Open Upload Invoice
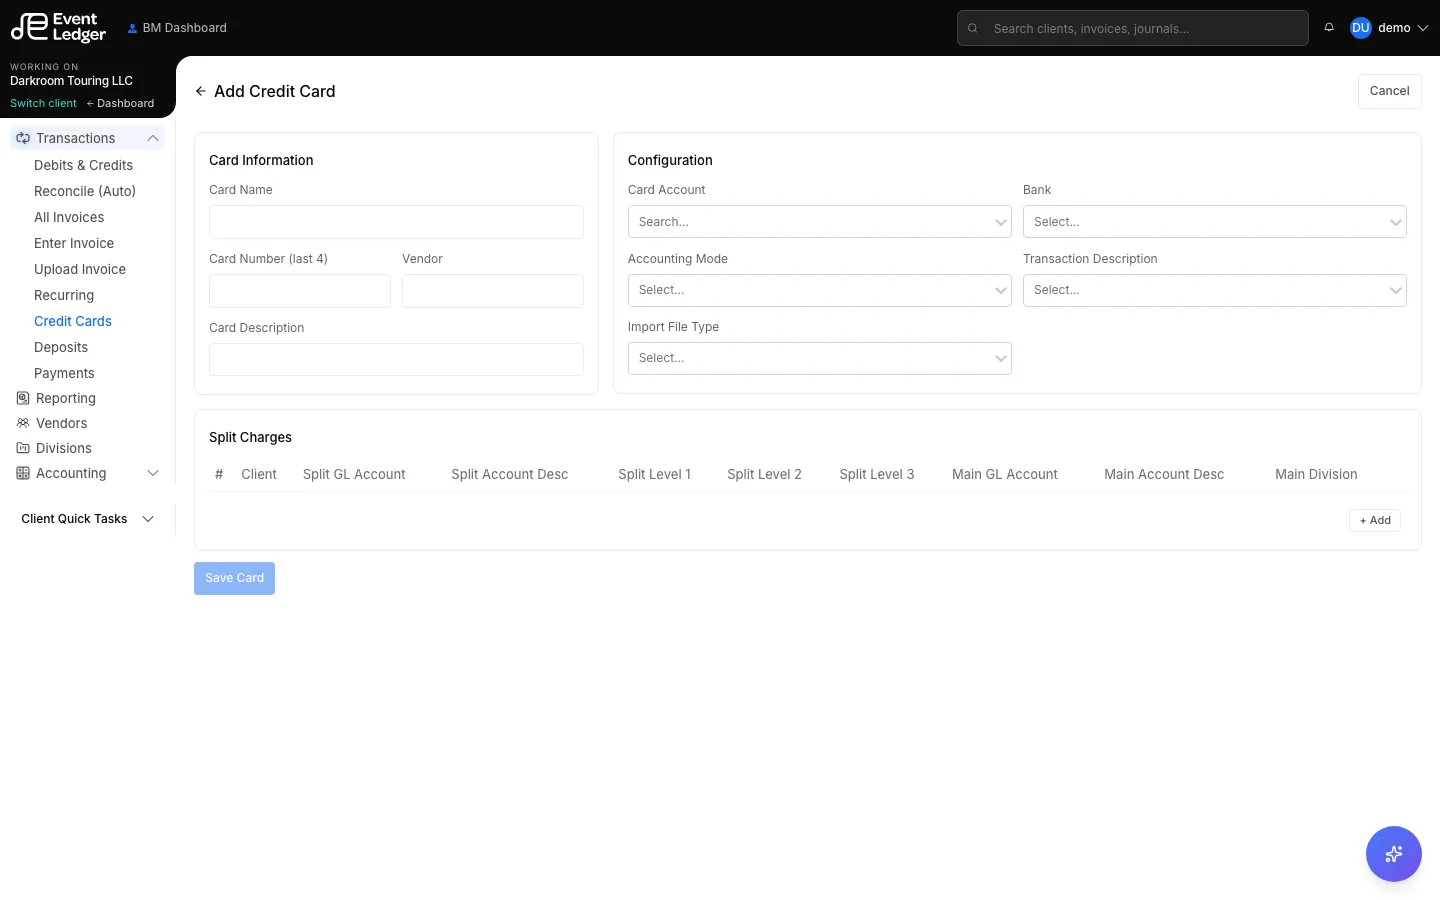Image resolution: width=1440 pixels, height=900 pixels. [x=80, y=269]
